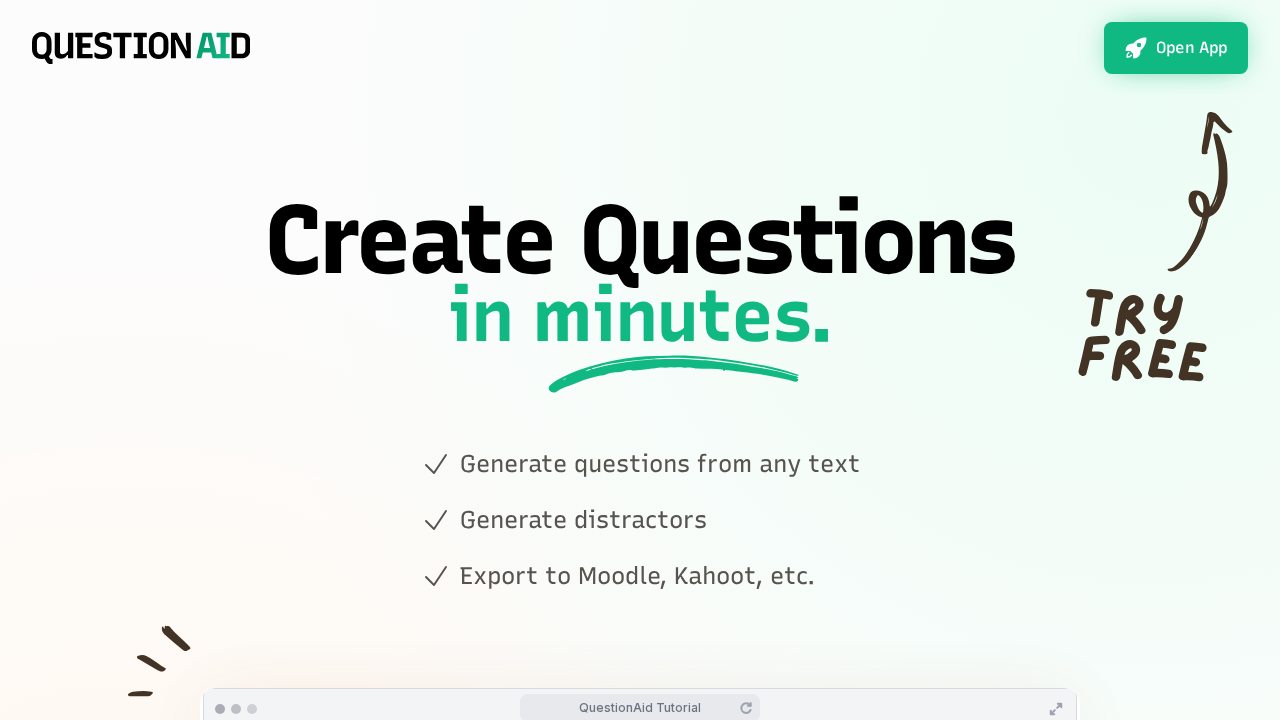Click the rocket icon in the Open App button

[x=1136, y=47]
